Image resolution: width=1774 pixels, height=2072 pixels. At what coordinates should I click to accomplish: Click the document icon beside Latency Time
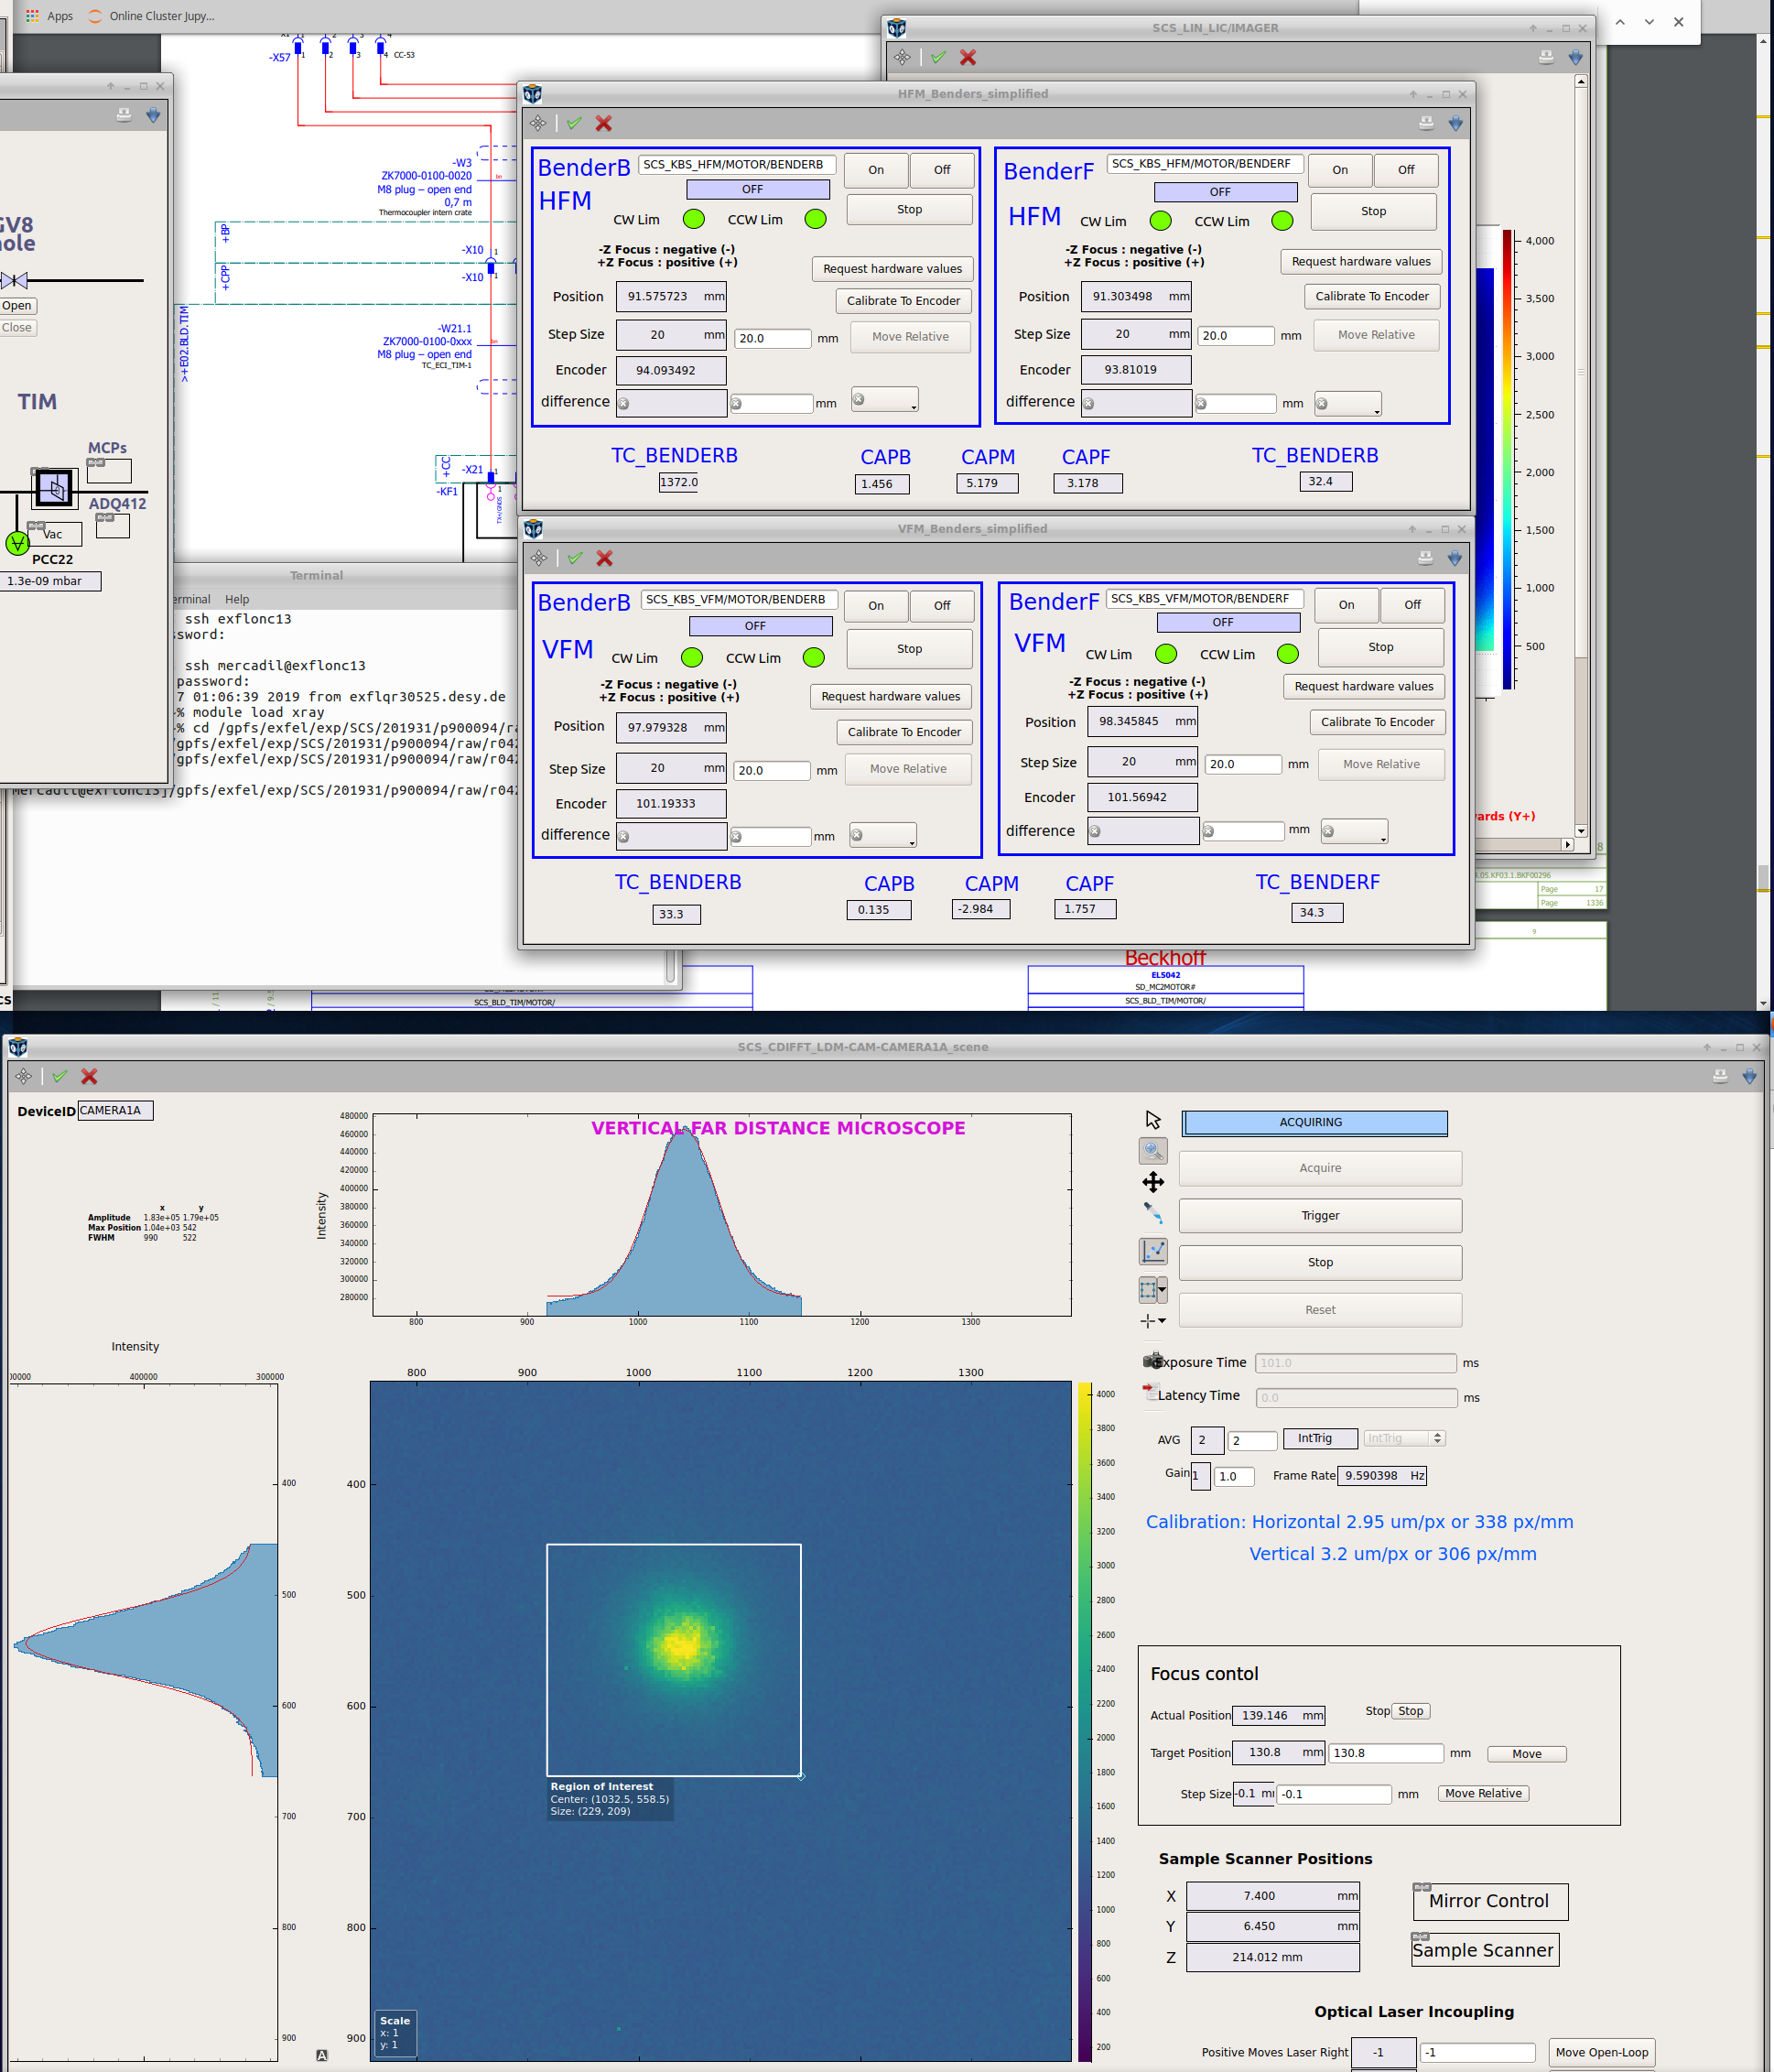coord(1150,1393)
